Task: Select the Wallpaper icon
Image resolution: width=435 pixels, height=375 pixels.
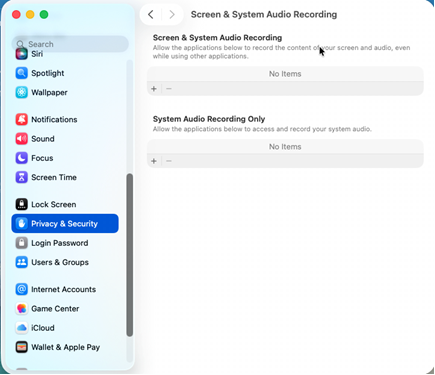Action: 22,92
